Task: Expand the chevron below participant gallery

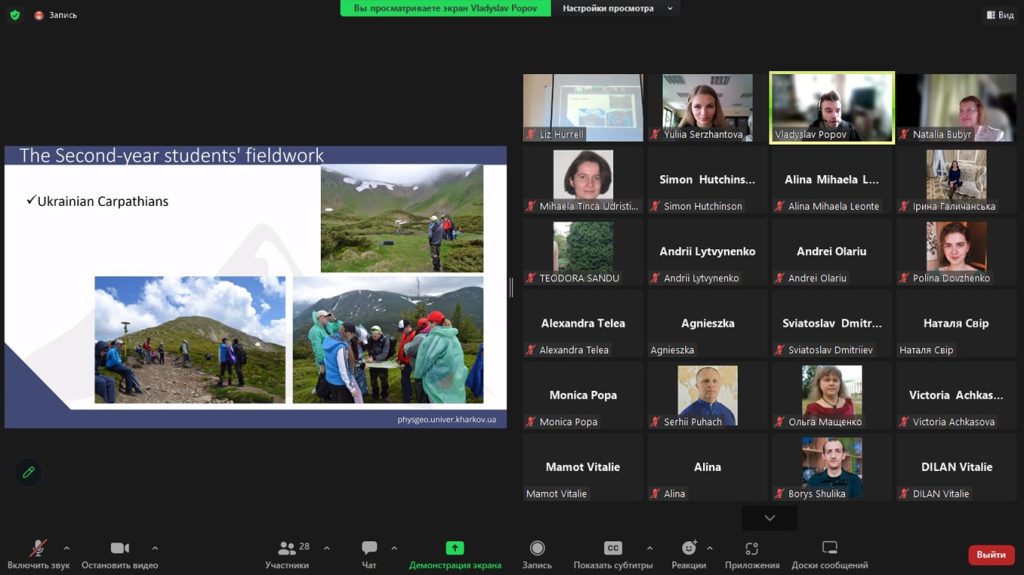Action: (x=769, y=518)
